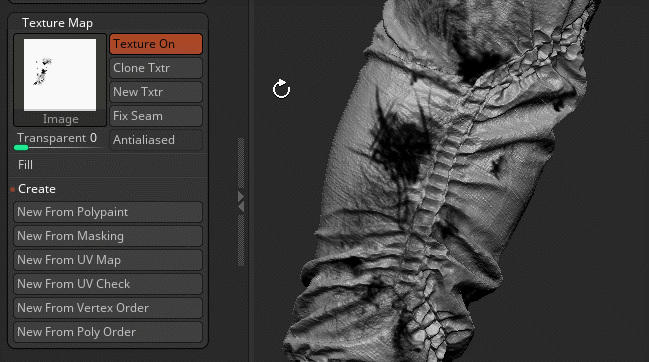This screenshot has height=362, width=649.
Task: Click the right-pointing divider arrow
Action: [241, 196]
